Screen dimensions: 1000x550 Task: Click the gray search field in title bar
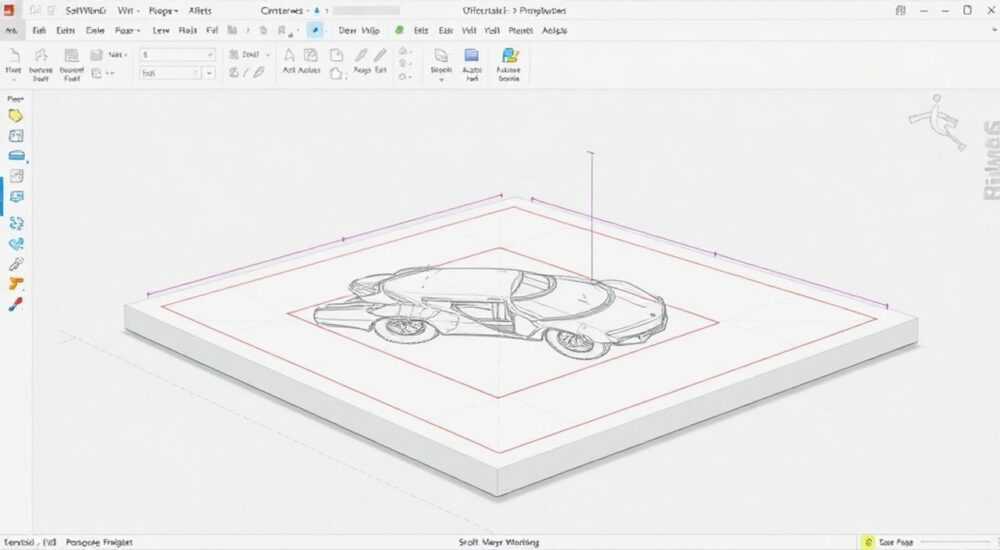click(x=367, y=11)
